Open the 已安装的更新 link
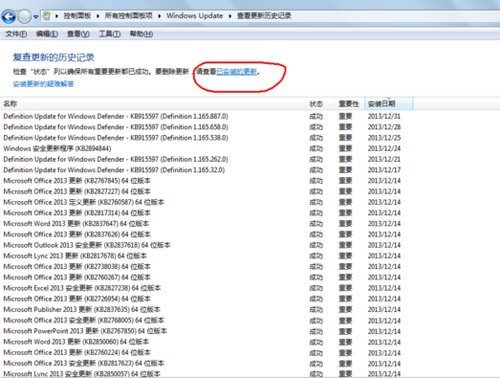Image resolution: width=500 pixels, height=378 pixels. 237,72
